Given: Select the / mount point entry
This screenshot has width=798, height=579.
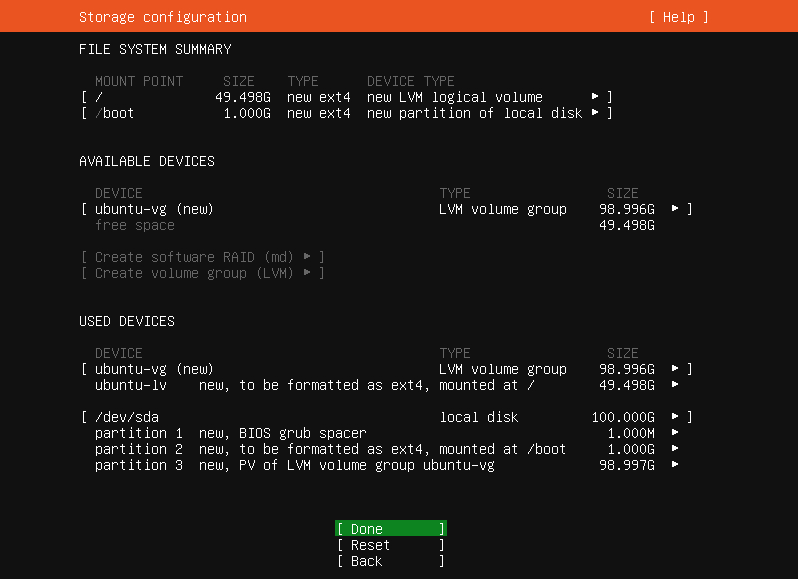Looking at the screenshot, I should (x=99, y=97).
